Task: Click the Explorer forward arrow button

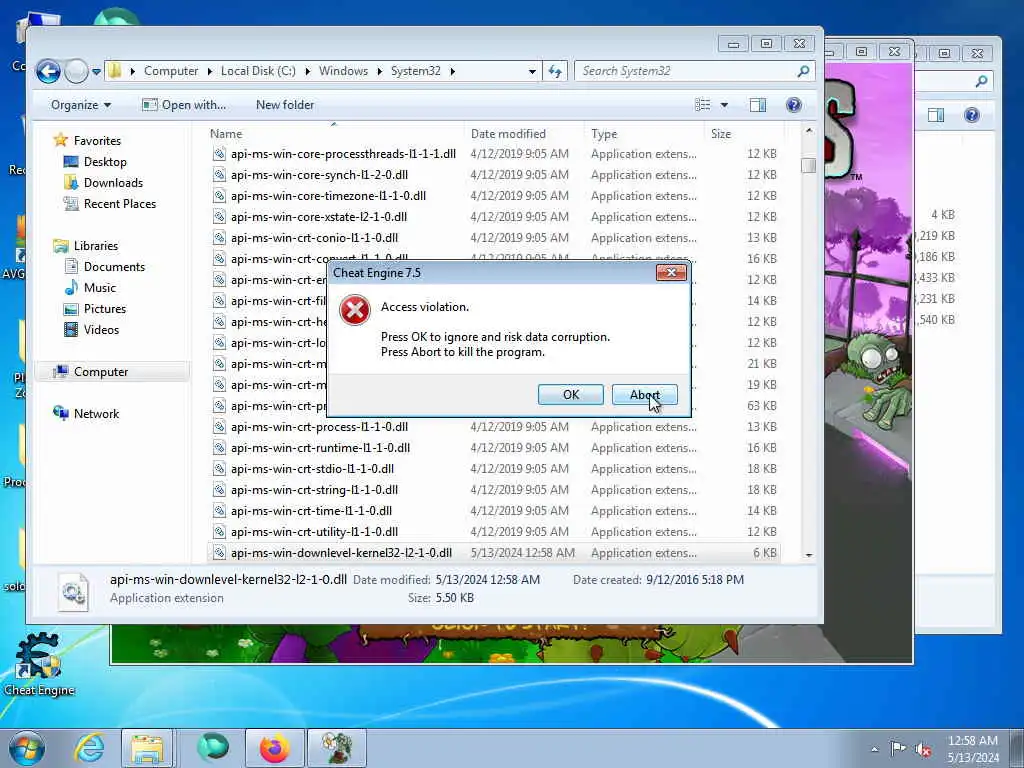Action: [x=76, y=71]
